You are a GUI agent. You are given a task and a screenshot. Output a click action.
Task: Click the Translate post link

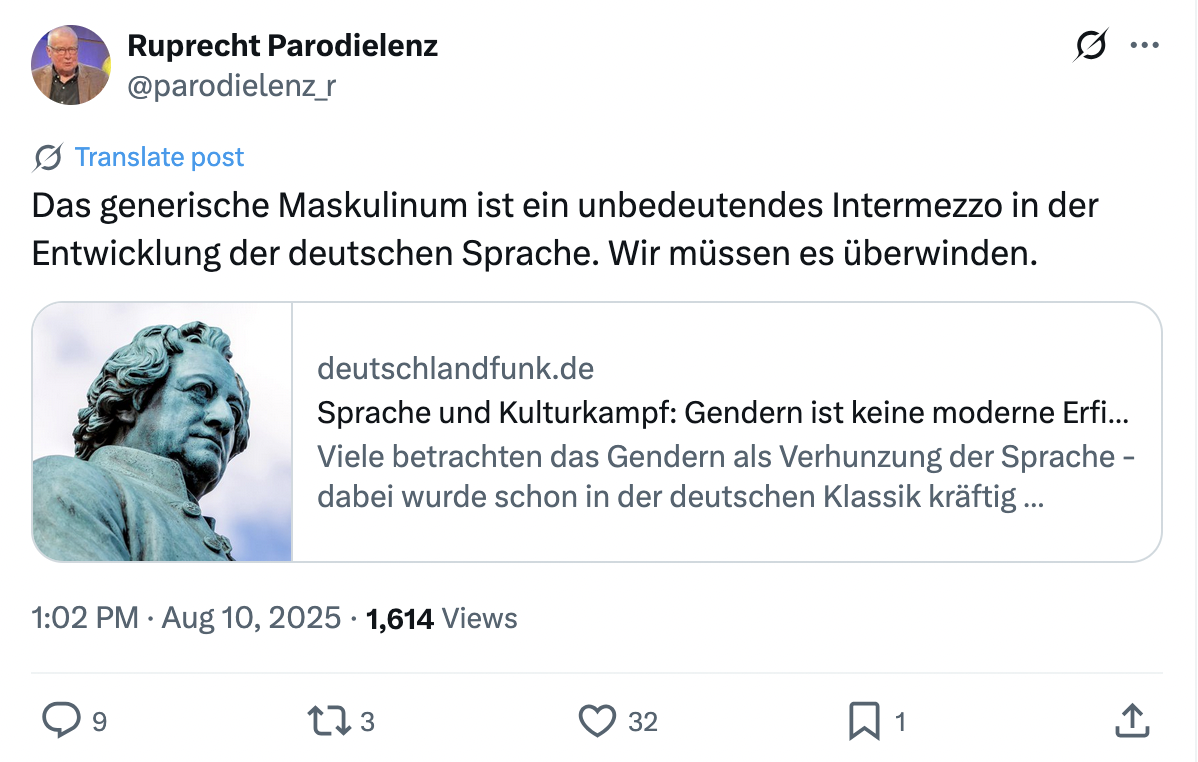tap(159, 157)
